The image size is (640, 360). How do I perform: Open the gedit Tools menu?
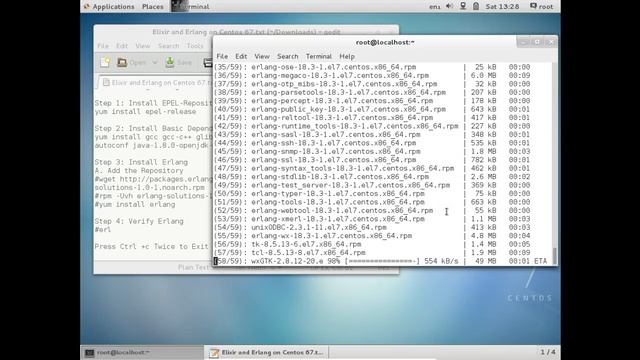[x=195, y=46]
